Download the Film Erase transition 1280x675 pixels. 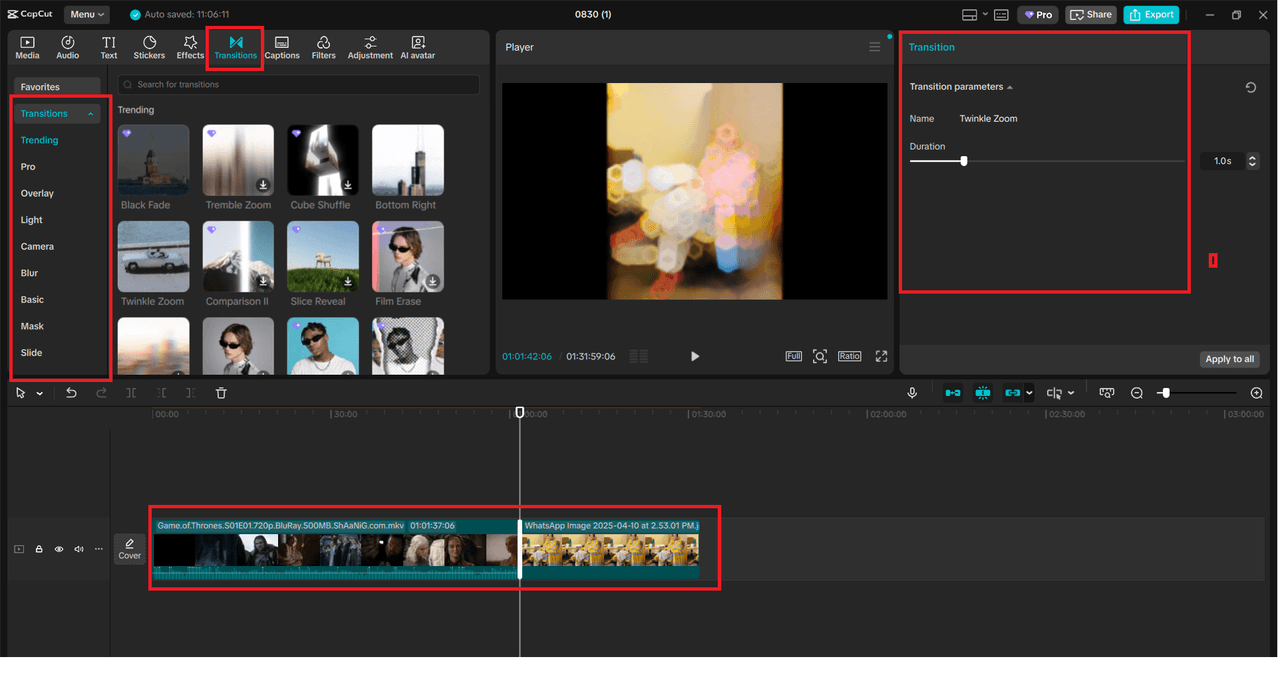coord(433,282)
